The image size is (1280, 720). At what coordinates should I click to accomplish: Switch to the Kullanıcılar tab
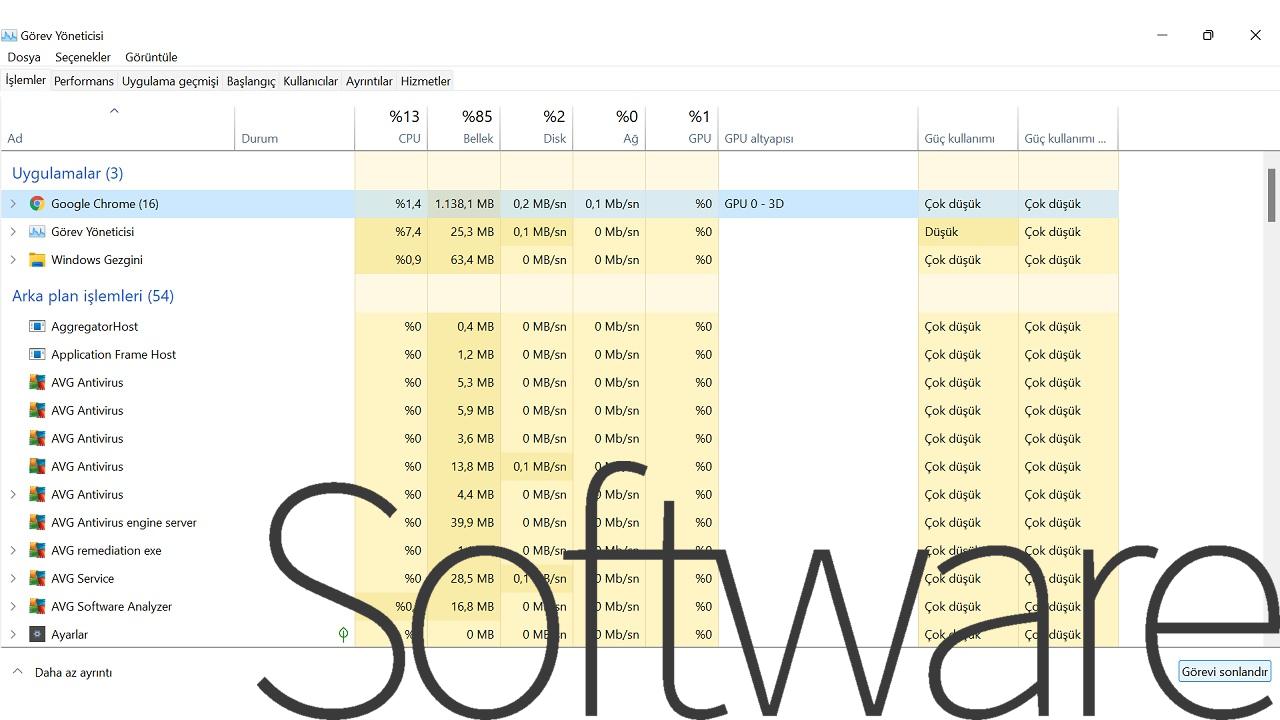[311, 81]
